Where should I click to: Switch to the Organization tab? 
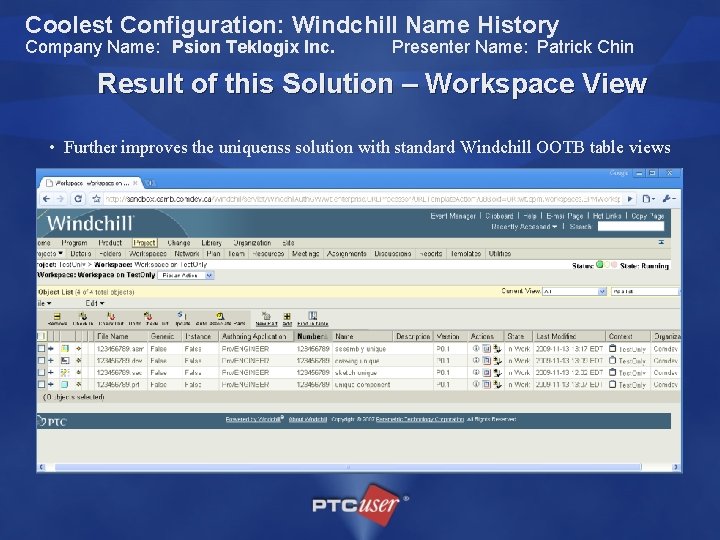pos(252,242)
